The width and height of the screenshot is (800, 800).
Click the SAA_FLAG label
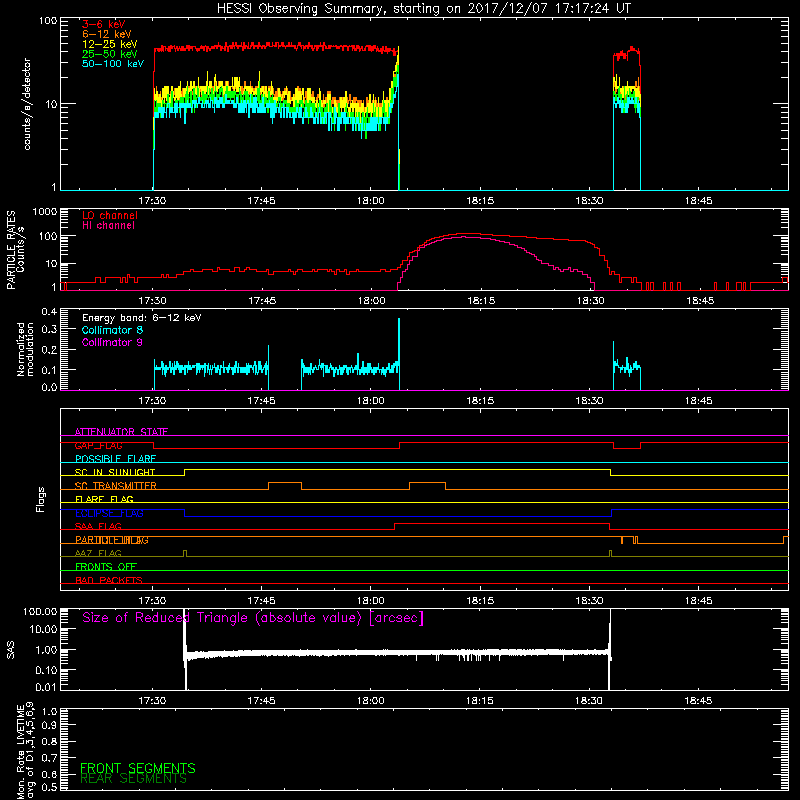pyautogui.click(x=98, y=527)
